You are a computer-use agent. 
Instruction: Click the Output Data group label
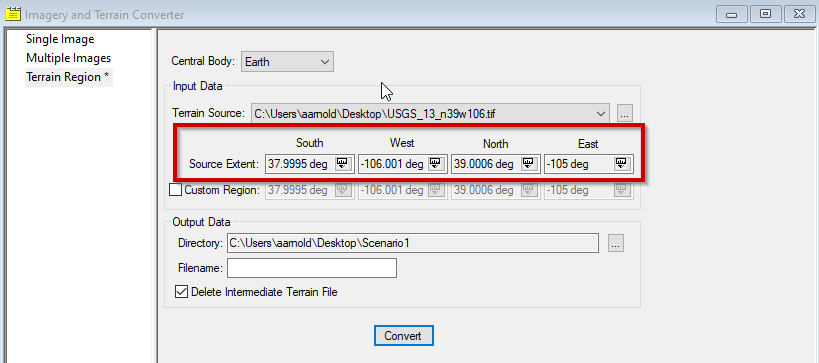(x=201, y=222)
